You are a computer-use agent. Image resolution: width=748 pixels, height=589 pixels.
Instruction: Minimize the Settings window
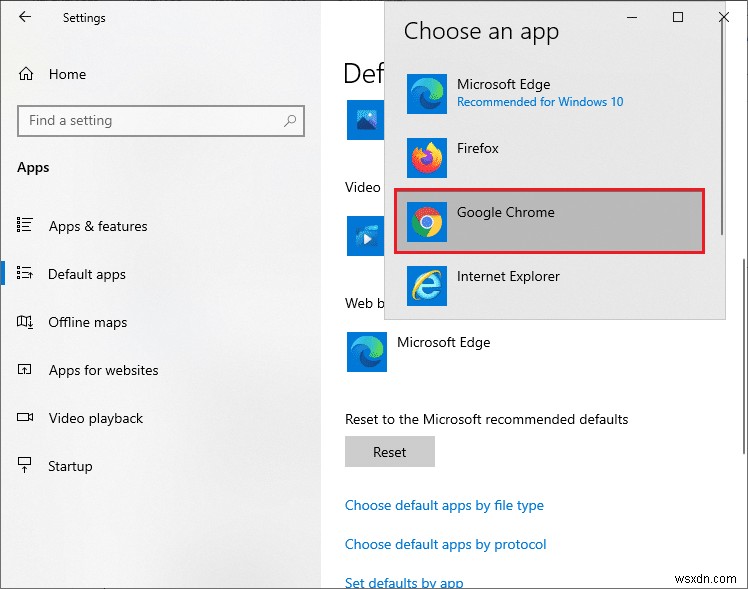pos(632,17)
